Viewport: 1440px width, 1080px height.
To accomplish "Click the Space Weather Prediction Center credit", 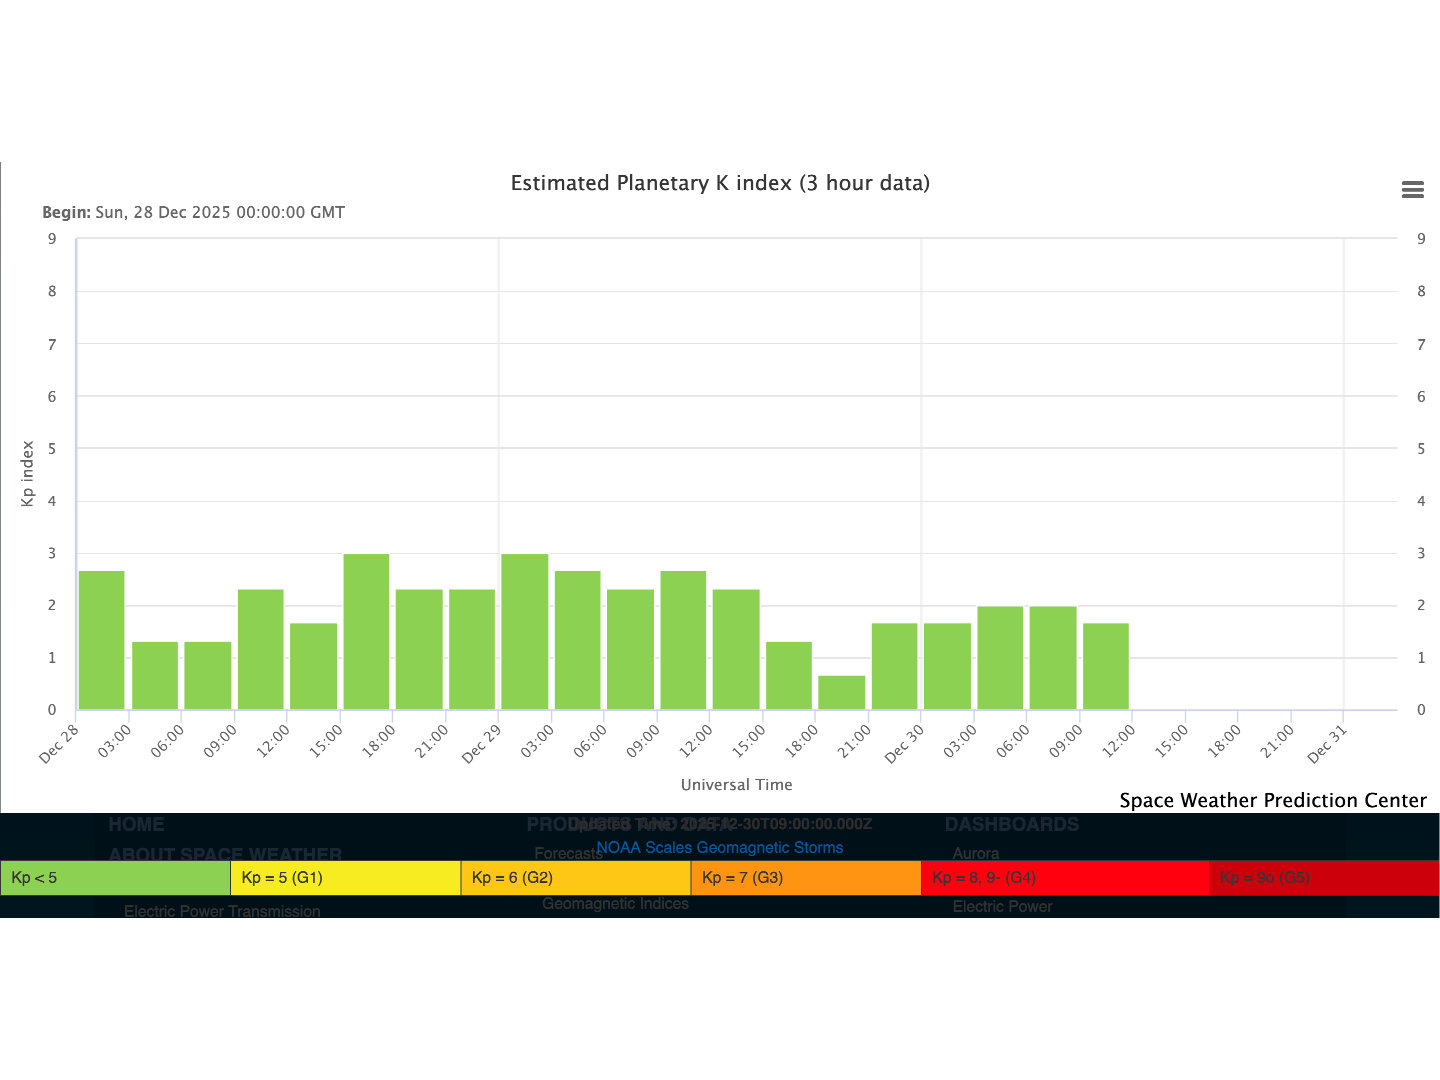I will tap(1272, 800).
